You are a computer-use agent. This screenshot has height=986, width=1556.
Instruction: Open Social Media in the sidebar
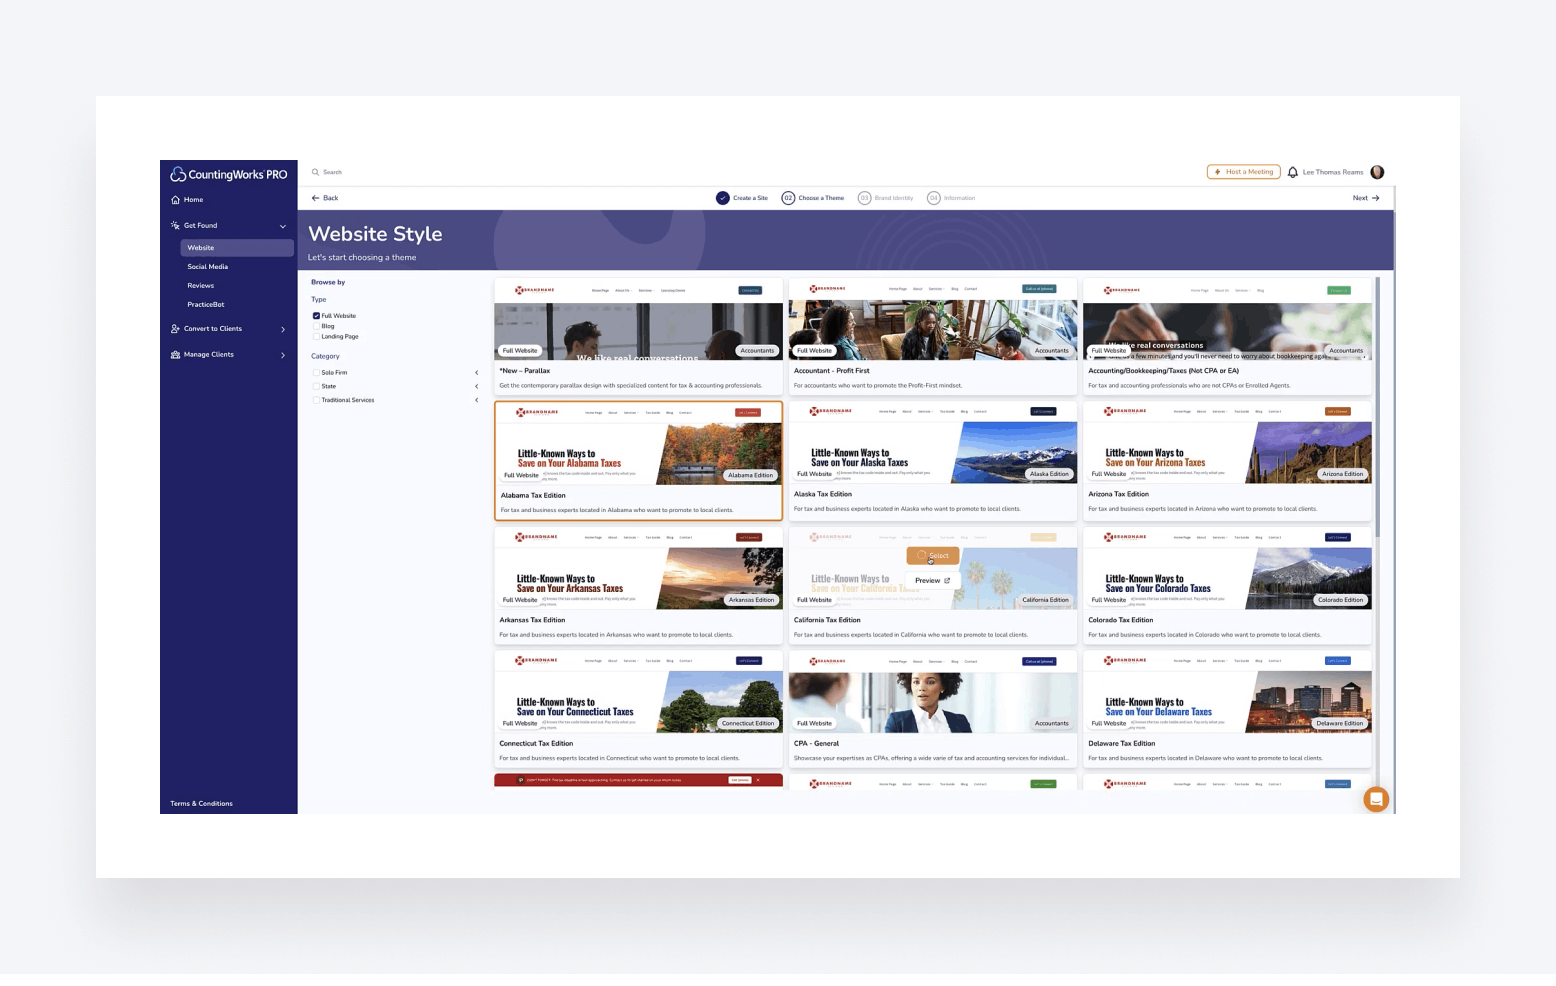point(207,267)
